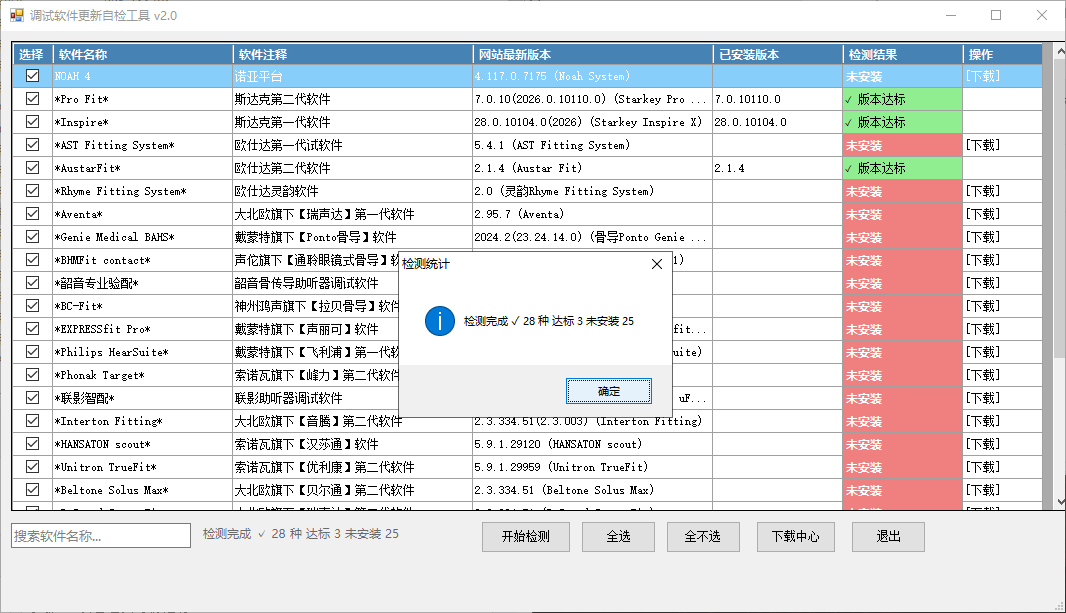This screenshot has height=613, width=1066.
Task: Click the 已安装版本 column header
Action: coord(778,54)
